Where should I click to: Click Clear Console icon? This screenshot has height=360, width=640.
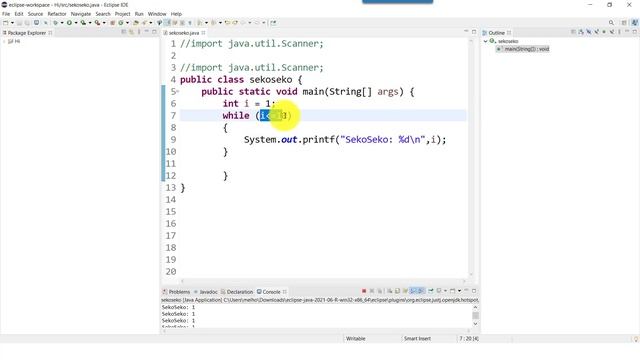coord(390,291)
